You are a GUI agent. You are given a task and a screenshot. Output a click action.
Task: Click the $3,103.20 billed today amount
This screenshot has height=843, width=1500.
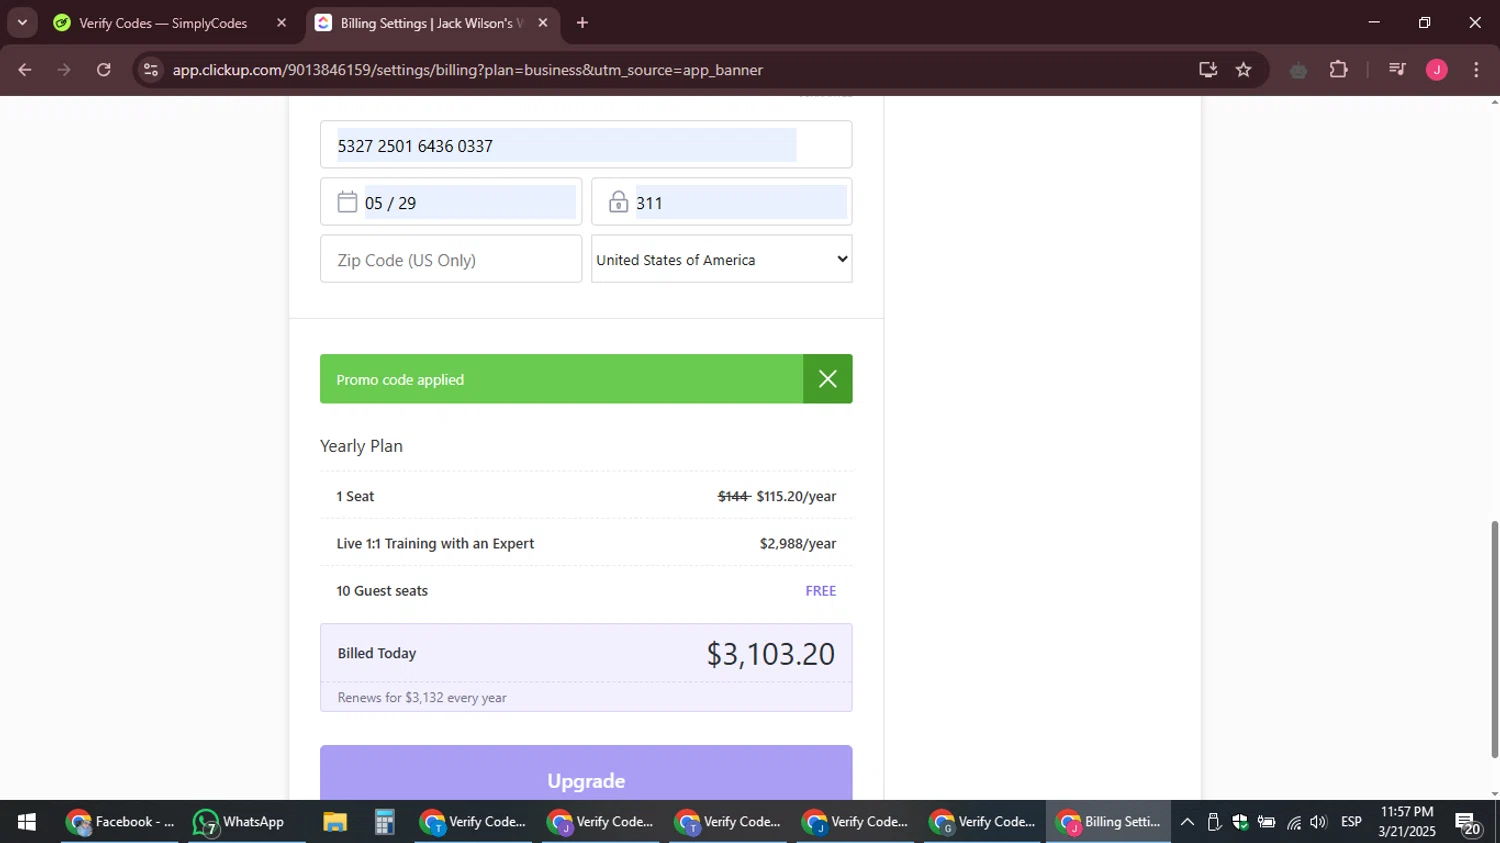pyautogui.click(x=770, y=654)
